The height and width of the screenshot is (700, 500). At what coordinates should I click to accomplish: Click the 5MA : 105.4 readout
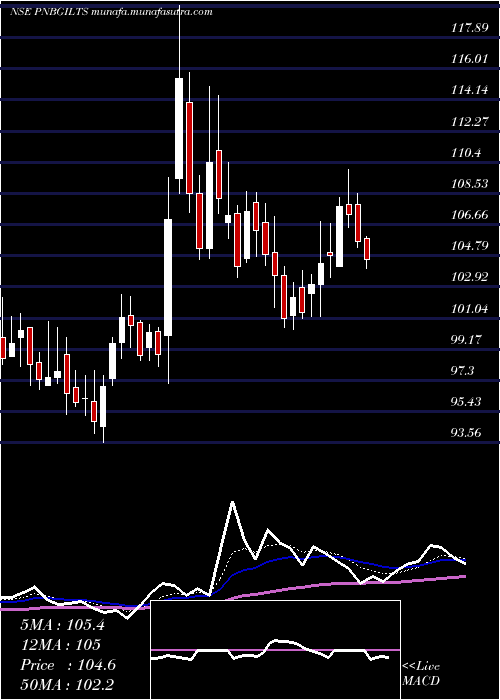pos(62,625)
